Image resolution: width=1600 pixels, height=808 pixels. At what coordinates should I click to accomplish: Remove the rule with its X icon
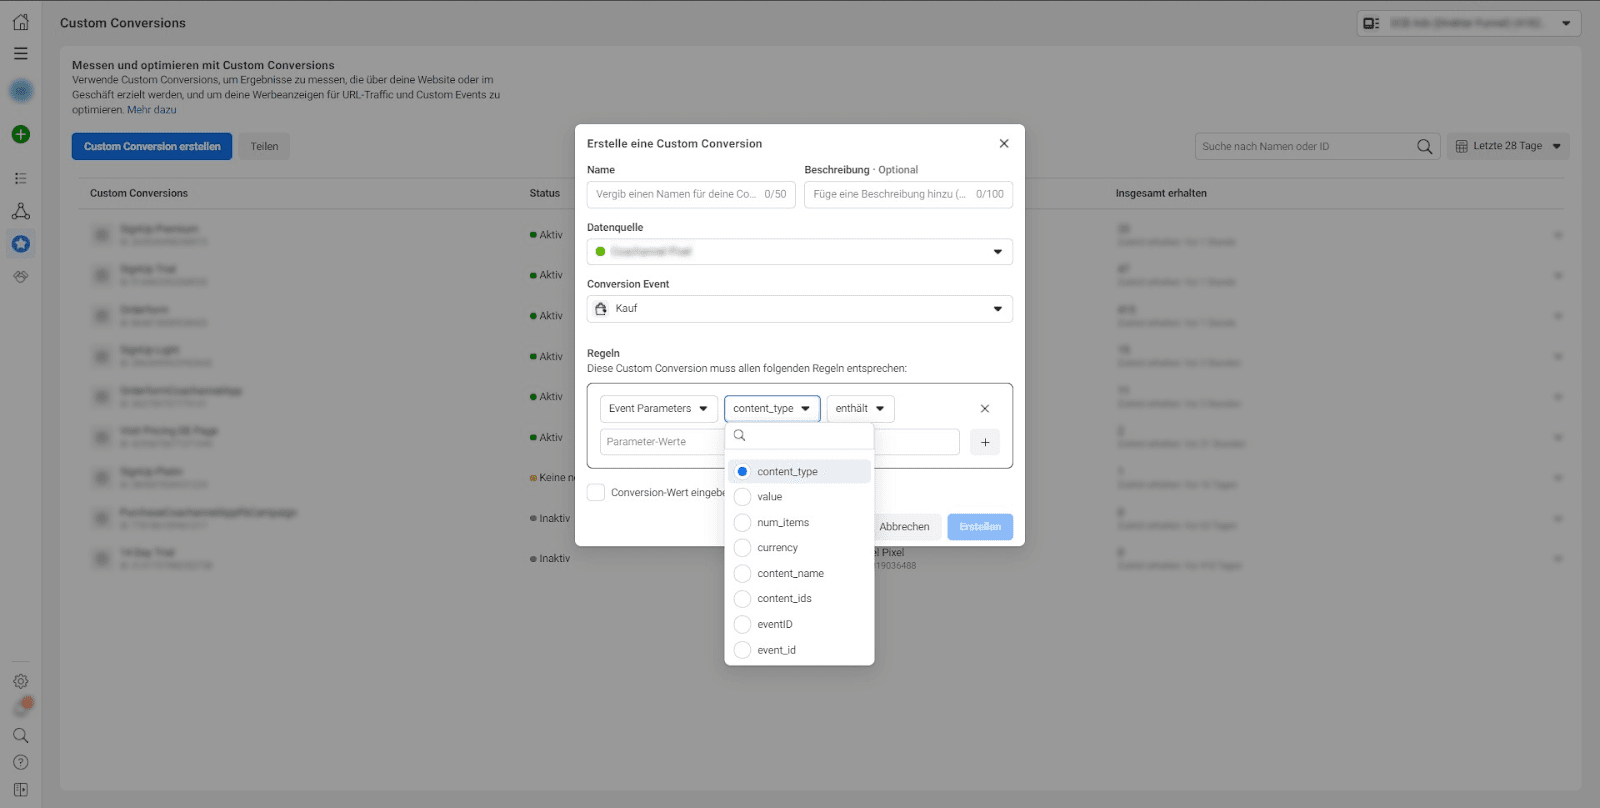click(984, 408)
